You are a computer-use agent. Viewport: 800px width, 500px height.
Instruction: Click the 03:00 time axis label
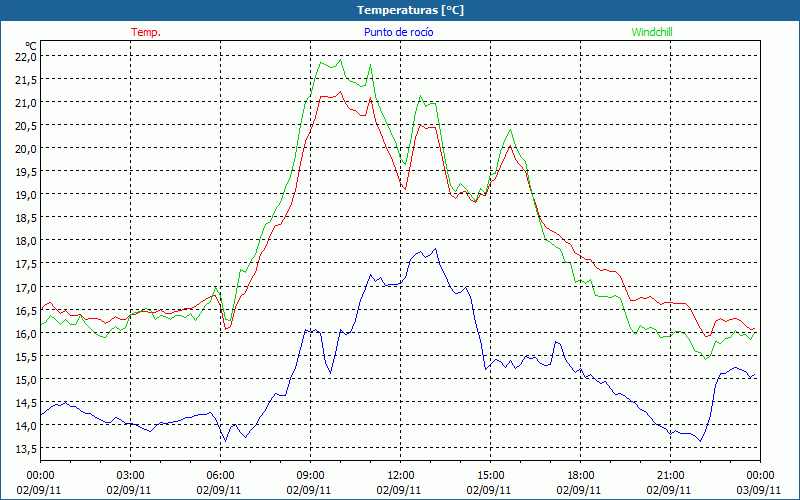coord(130,475)
